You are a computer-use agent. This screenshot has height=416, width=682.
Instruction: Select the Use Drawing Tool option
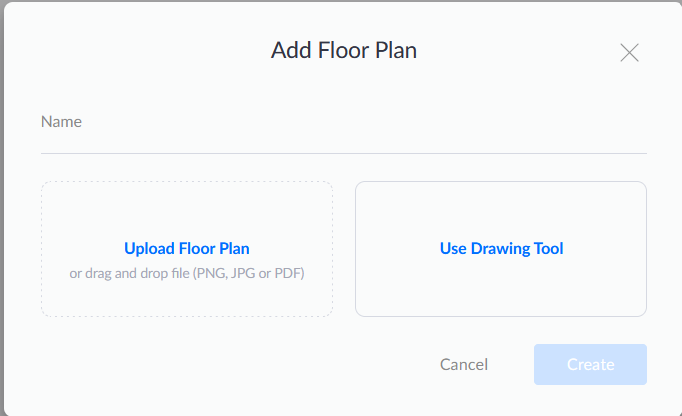click(x=501, y=248)
